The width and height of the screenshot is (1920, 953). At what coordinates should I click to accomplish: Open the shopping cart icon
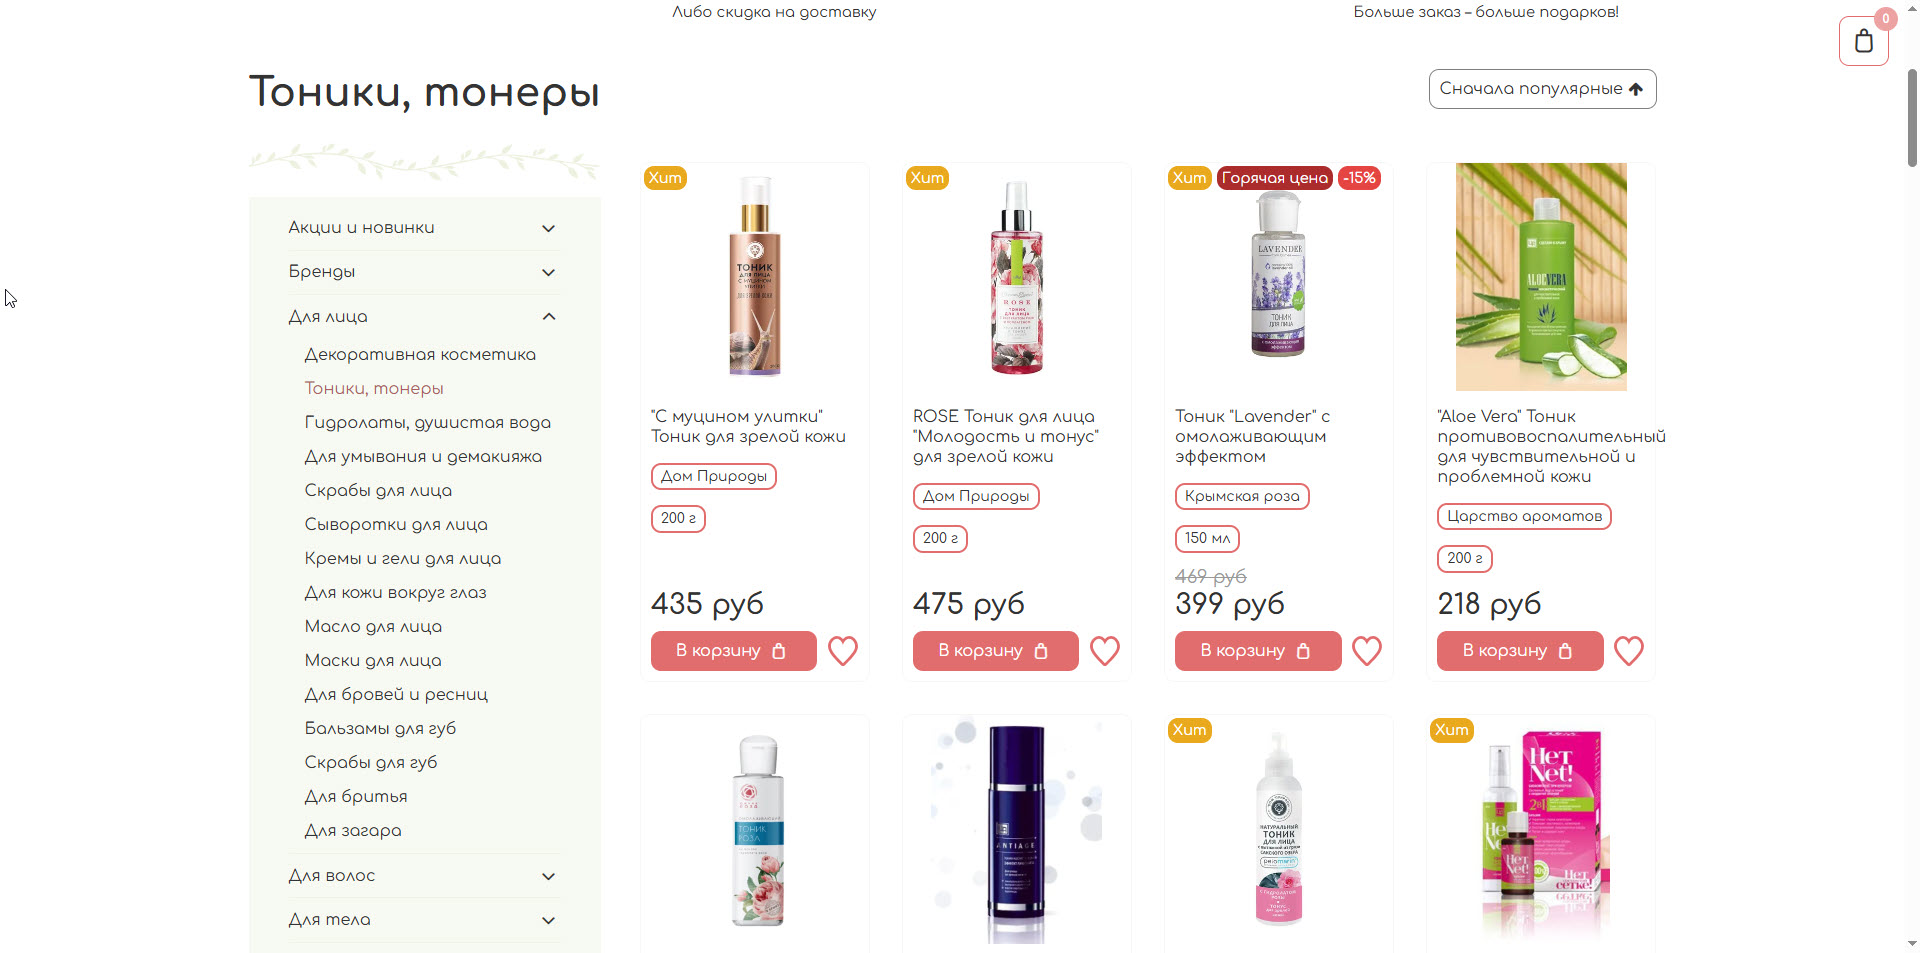tap(1863, 41)
